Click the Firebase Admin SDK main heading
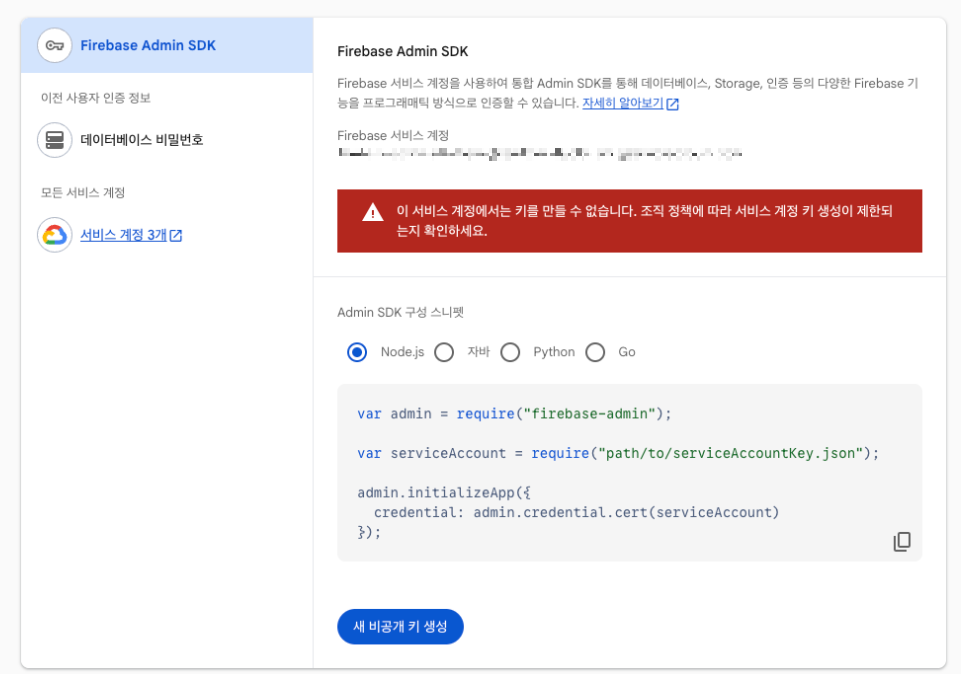 [403, 51]
